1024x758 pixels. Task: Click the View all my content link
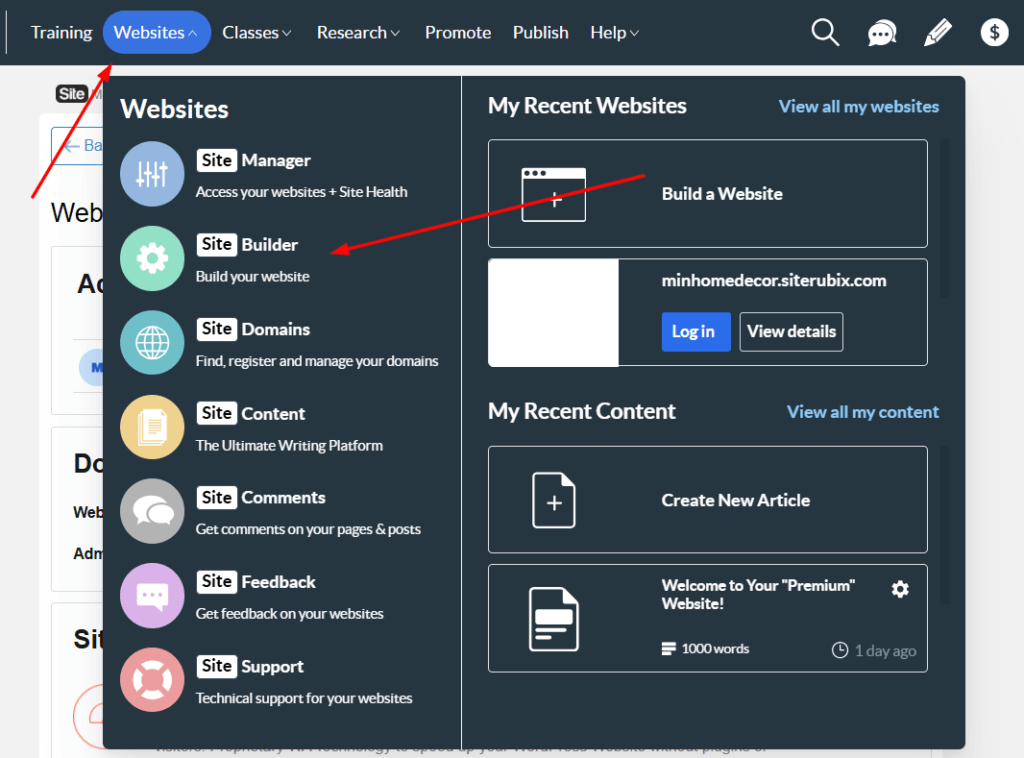point(863,412)
